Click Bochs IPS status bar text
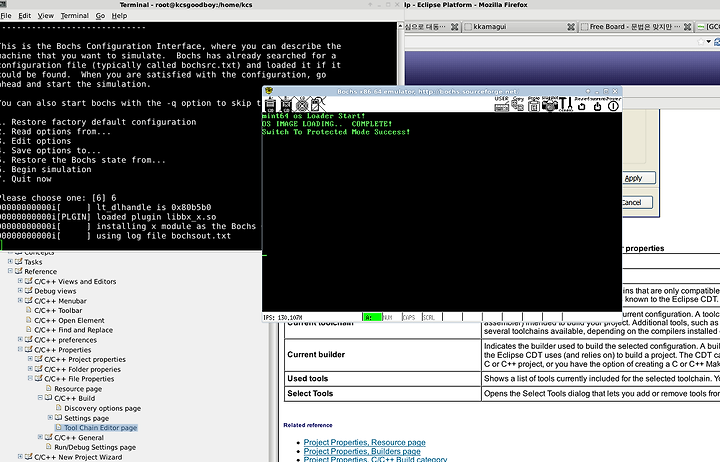This screenshot has width=720, height=462. tap(283, 317)
